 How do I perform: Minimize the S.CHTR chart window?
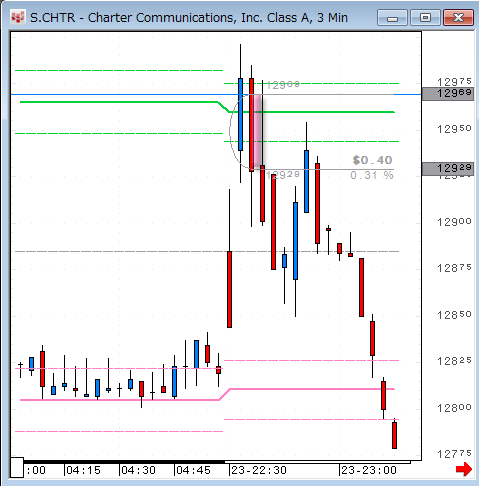coord(392,18)
